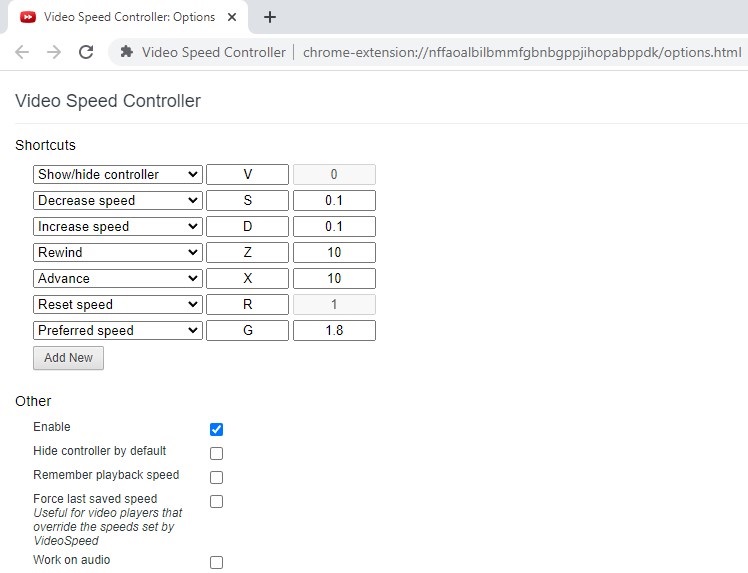The image size is (748, 573).
Task: Click the browser forward arrow icon
Action: click(54, 52)
